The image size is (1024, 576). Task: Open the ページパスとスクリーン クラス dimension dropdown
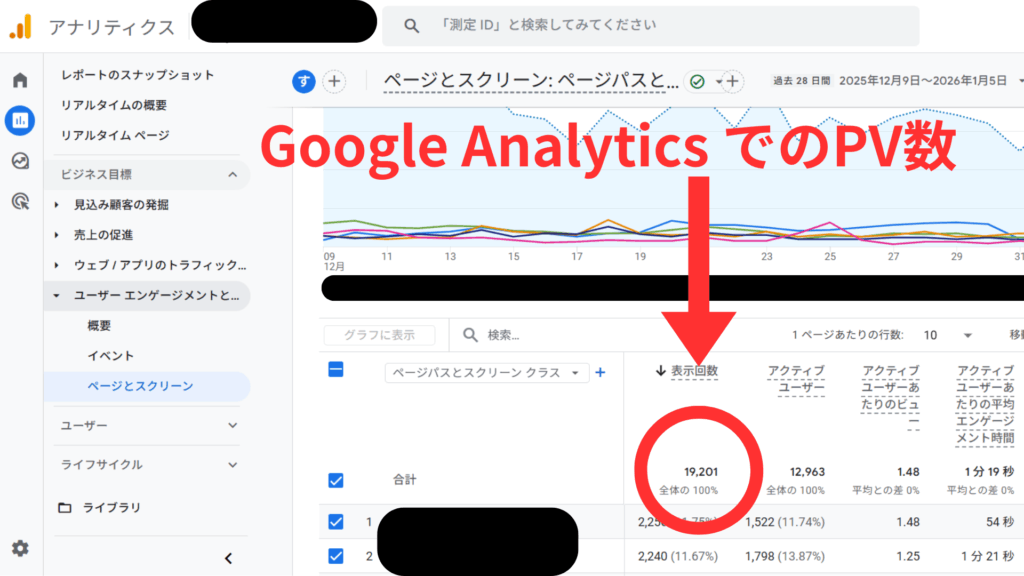487,372
